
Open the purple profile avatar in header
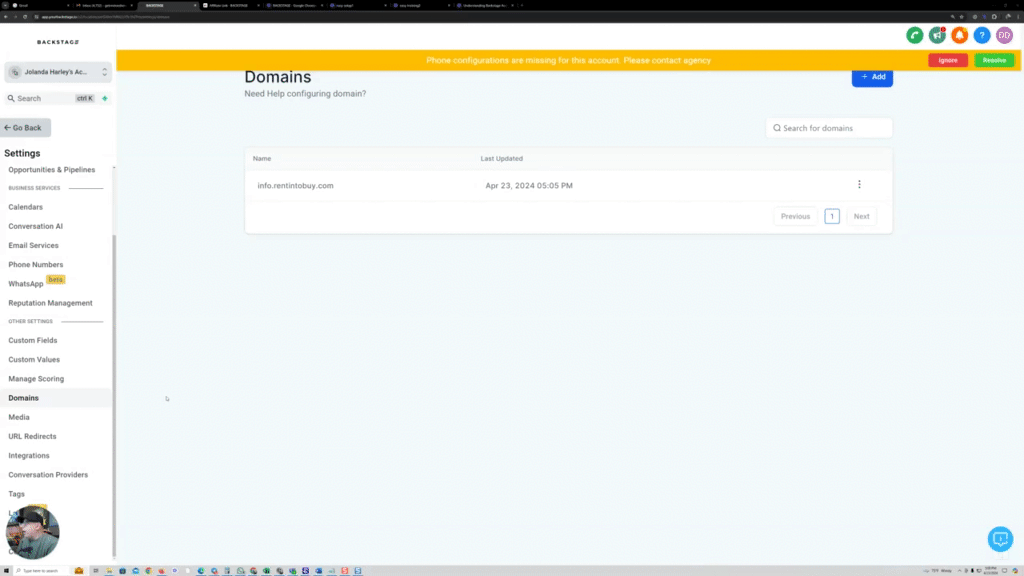point(1005,35)
